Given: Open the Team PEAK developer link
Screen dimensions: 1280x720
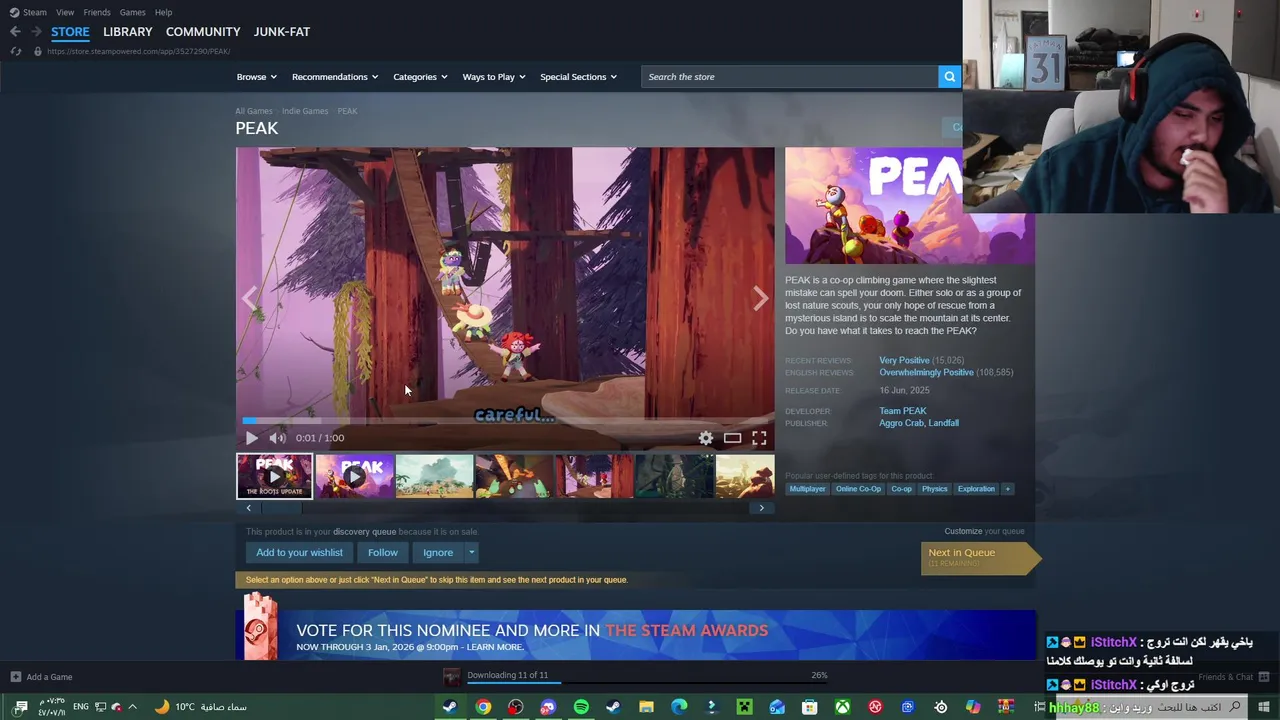Looking at the screenshot, I should [x=903, y=411].
